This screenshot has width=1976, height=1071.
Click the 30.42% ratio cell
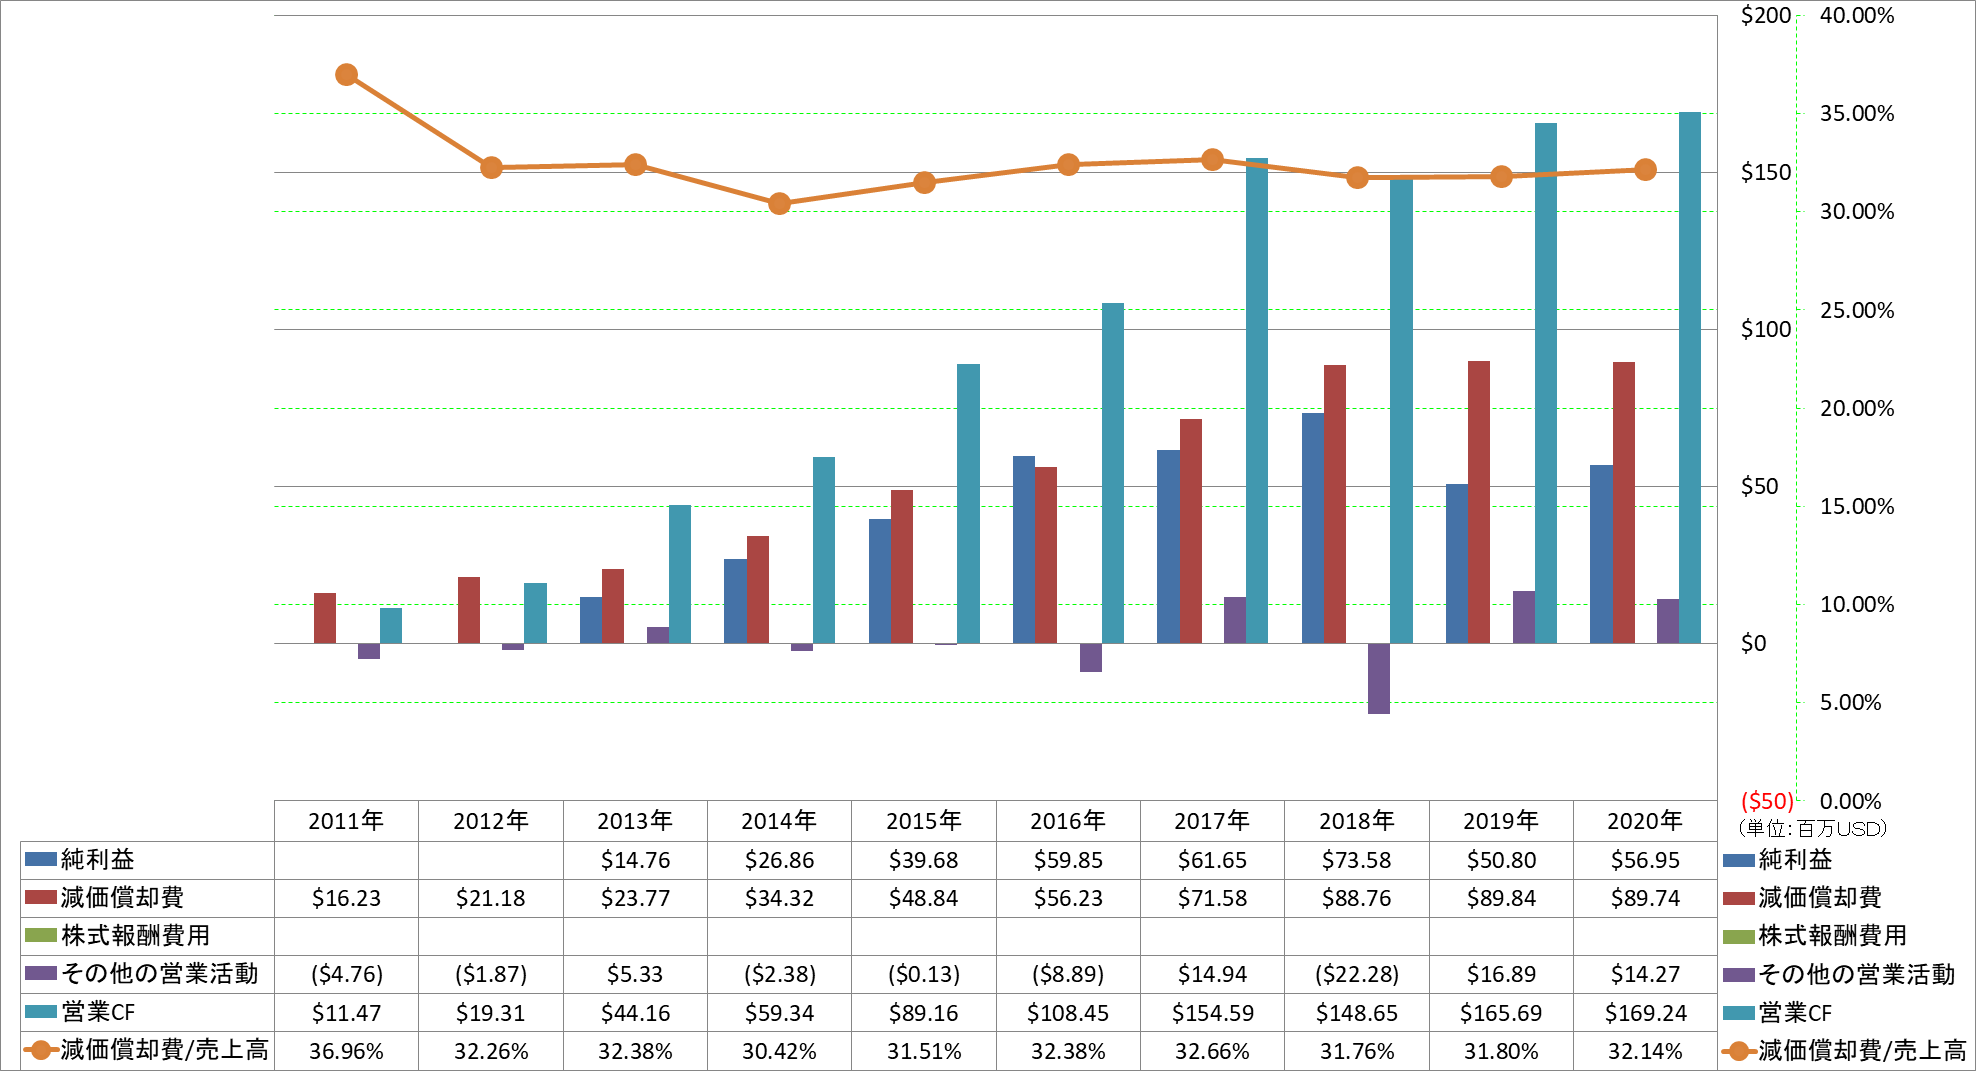click(780, 1051)
